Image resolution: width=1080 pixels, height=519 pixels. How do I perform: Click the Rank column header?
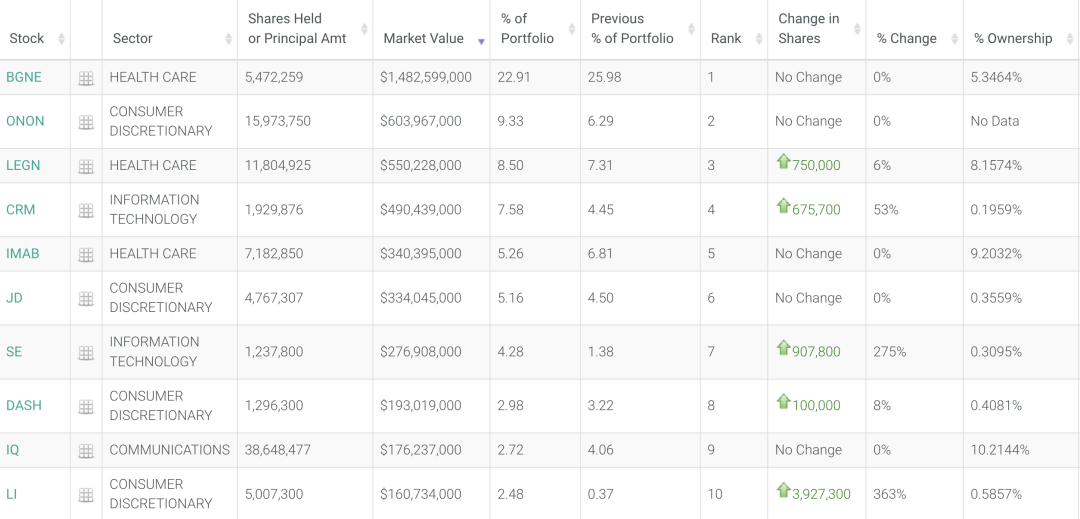coord(726,38)
